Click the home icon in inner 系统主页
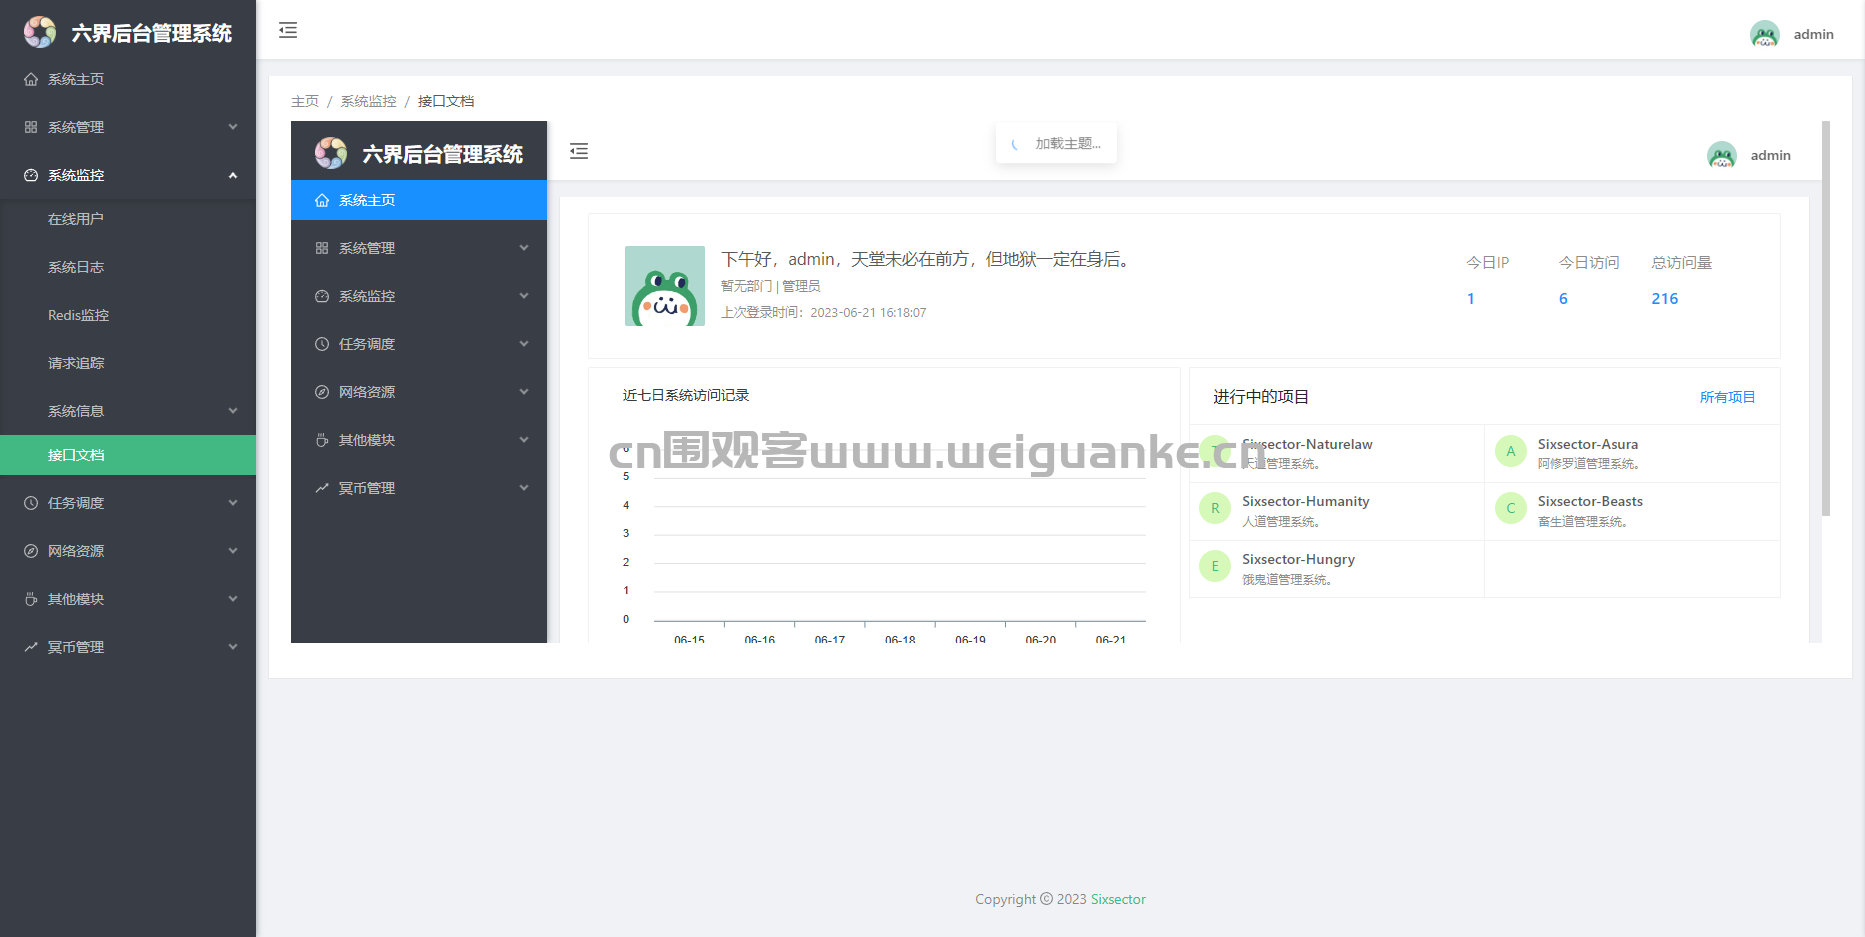The height and width of the screenshot is (937, 1865). pos(322,200)
